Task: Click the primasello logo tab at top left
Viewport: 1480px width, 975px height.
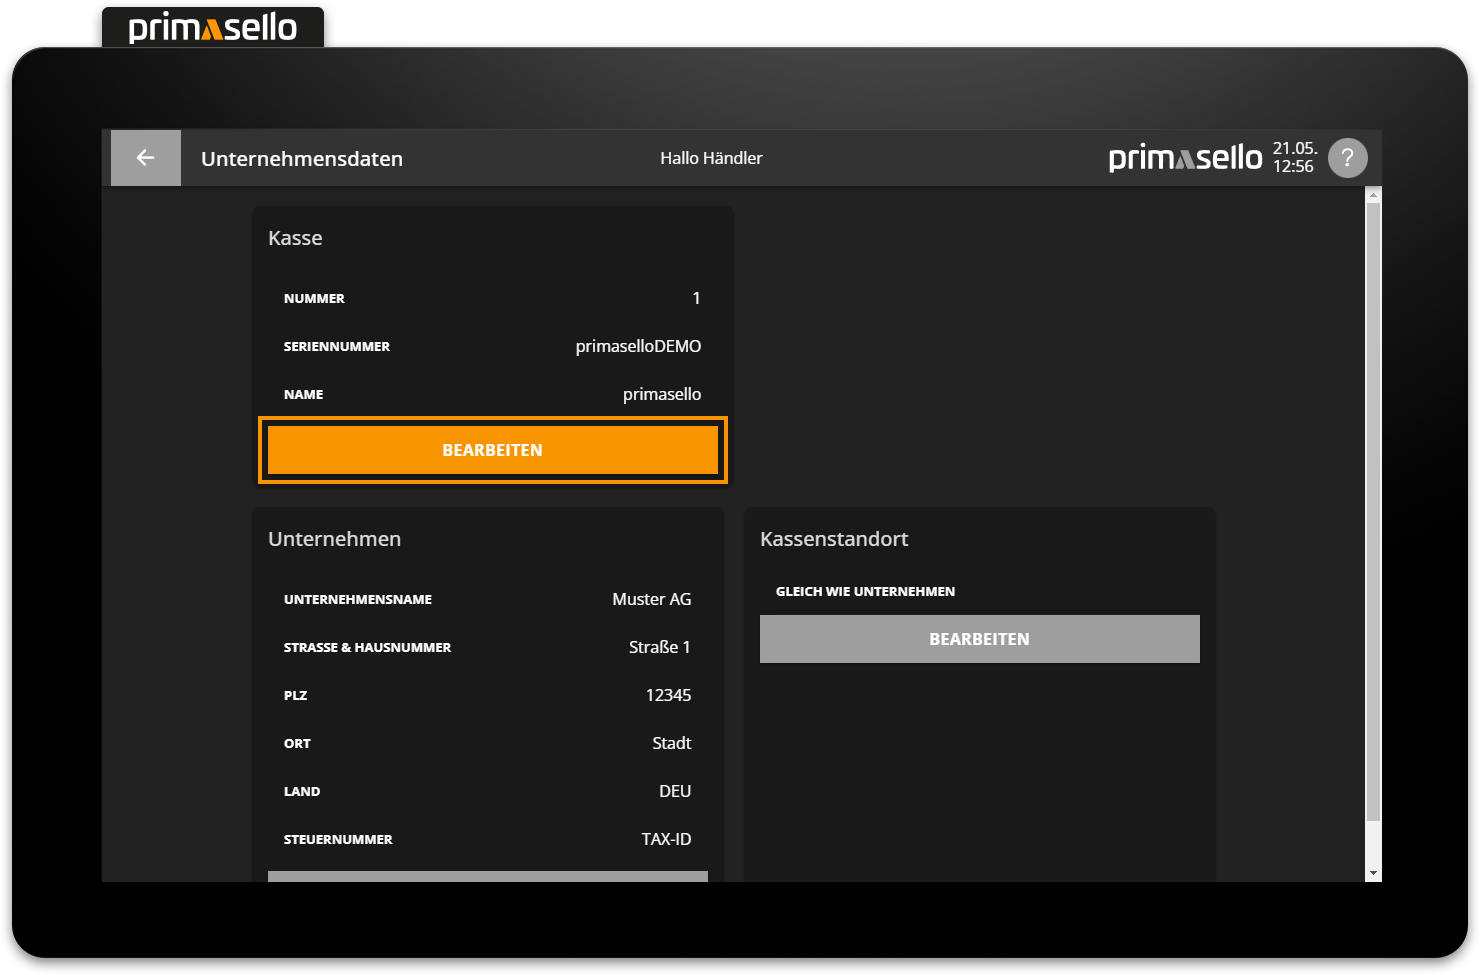Action: point(213,27)
